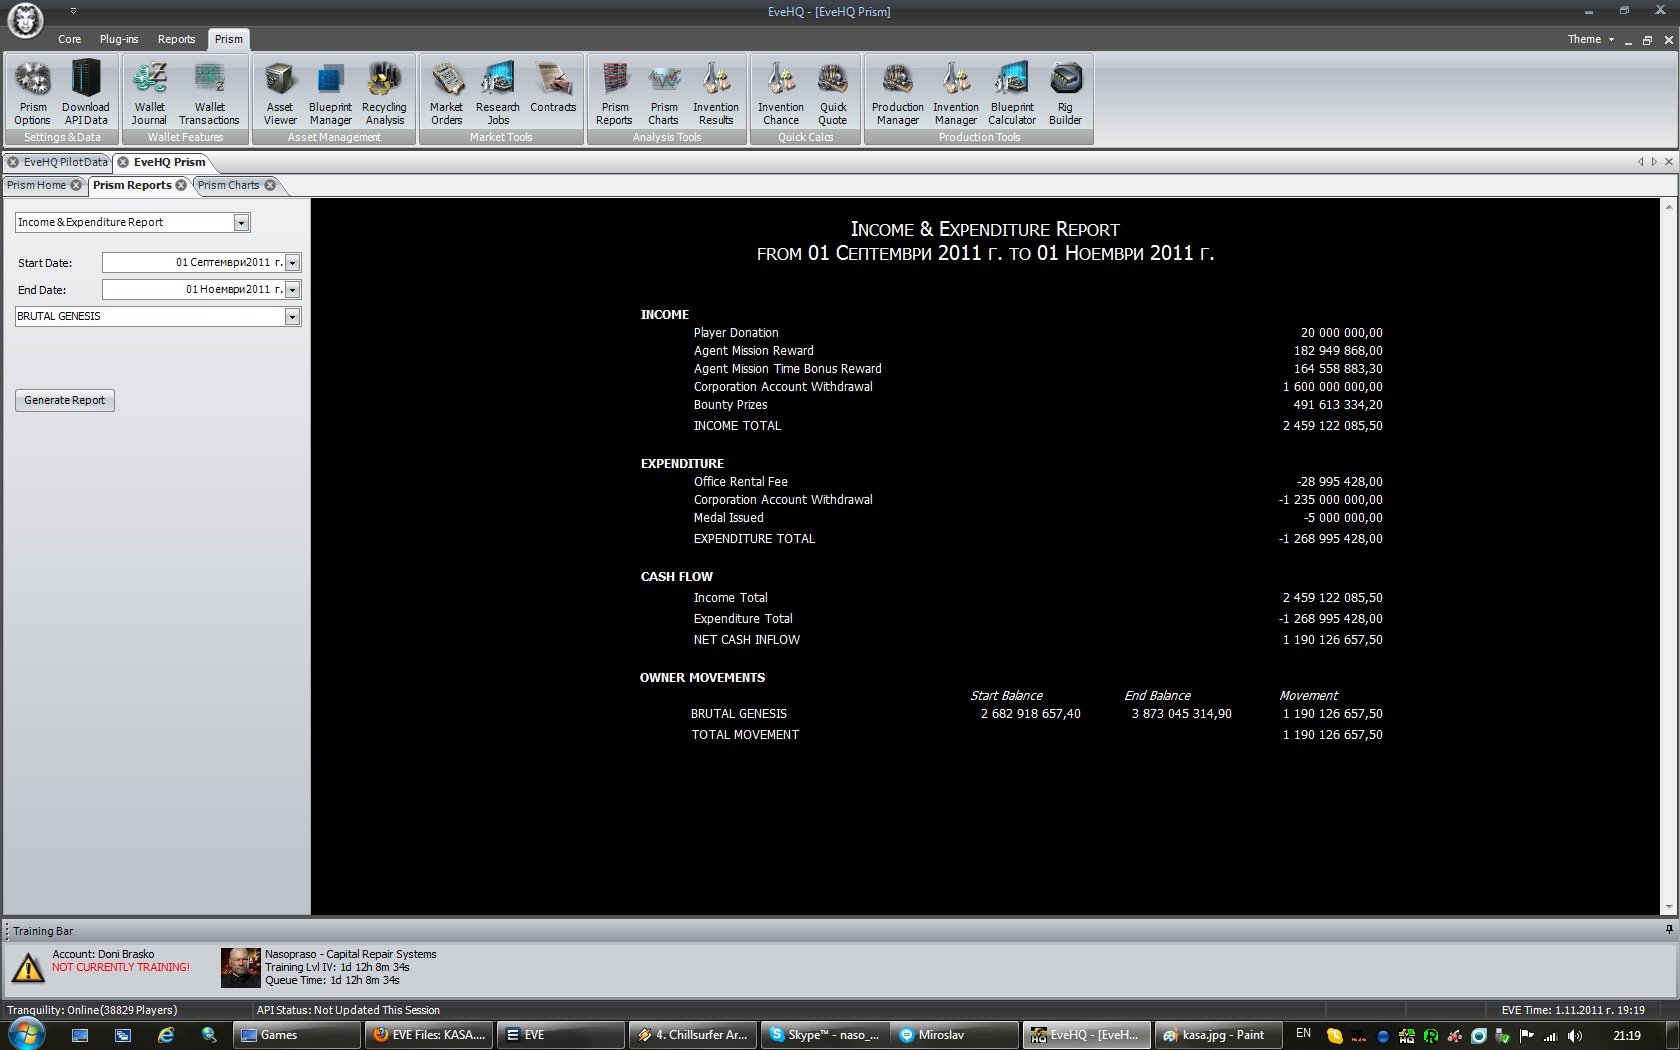Open the Production Manager
This screenshot has height=1050, width=1680.
tap(898, 92)
